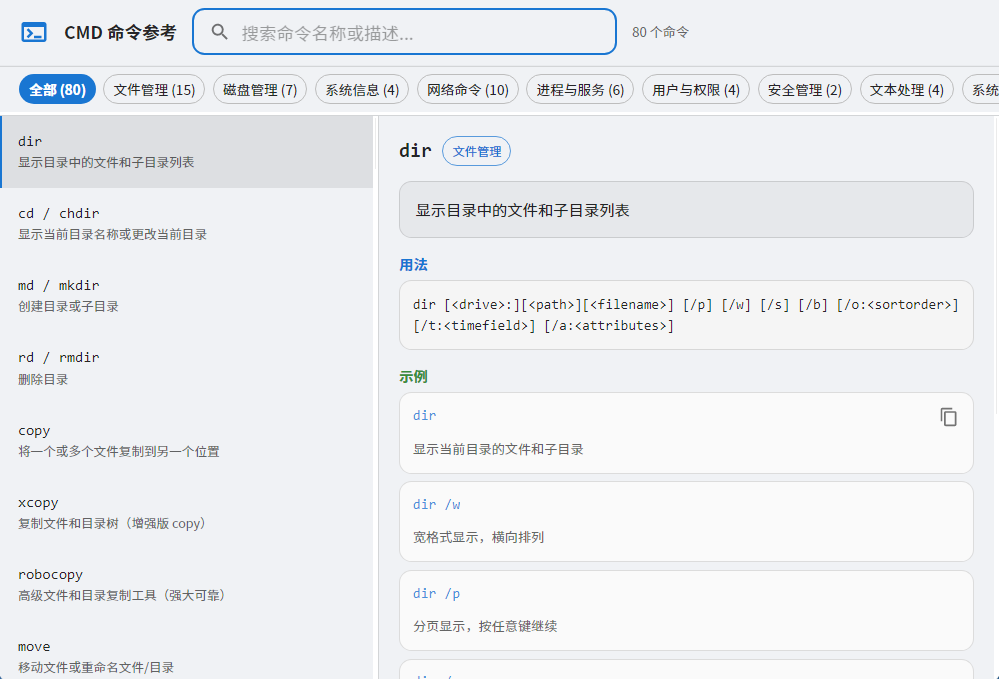The height and width of the screenshot is (679, 999).
Task: Click the CMD terminal logo icon
Action: point(34,32)
